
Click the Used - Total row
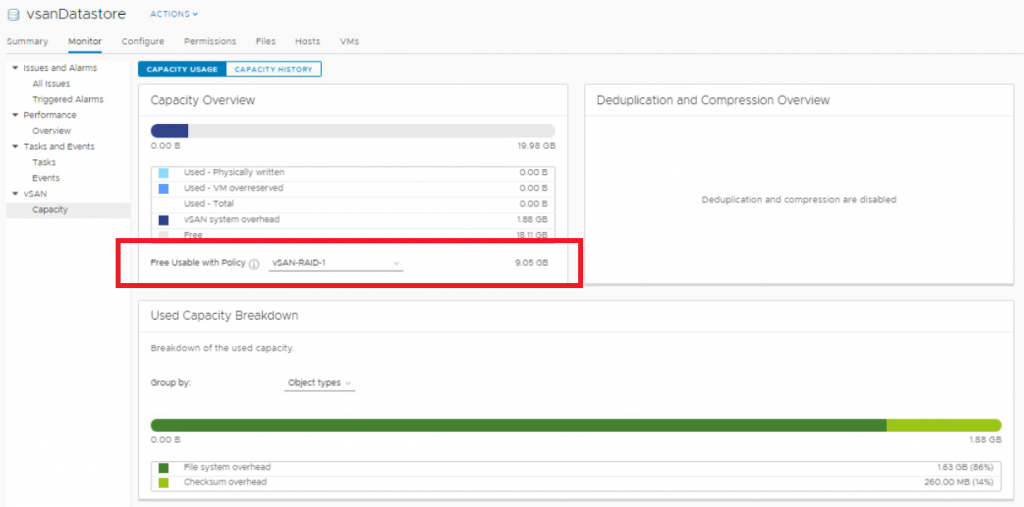pyautogui.click(x=353, y=204)
